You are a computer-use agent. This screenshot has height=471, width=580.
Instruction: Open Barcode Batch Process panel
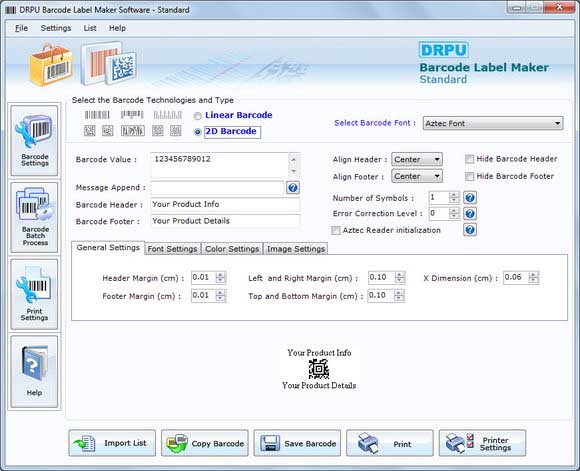point(34,217)
